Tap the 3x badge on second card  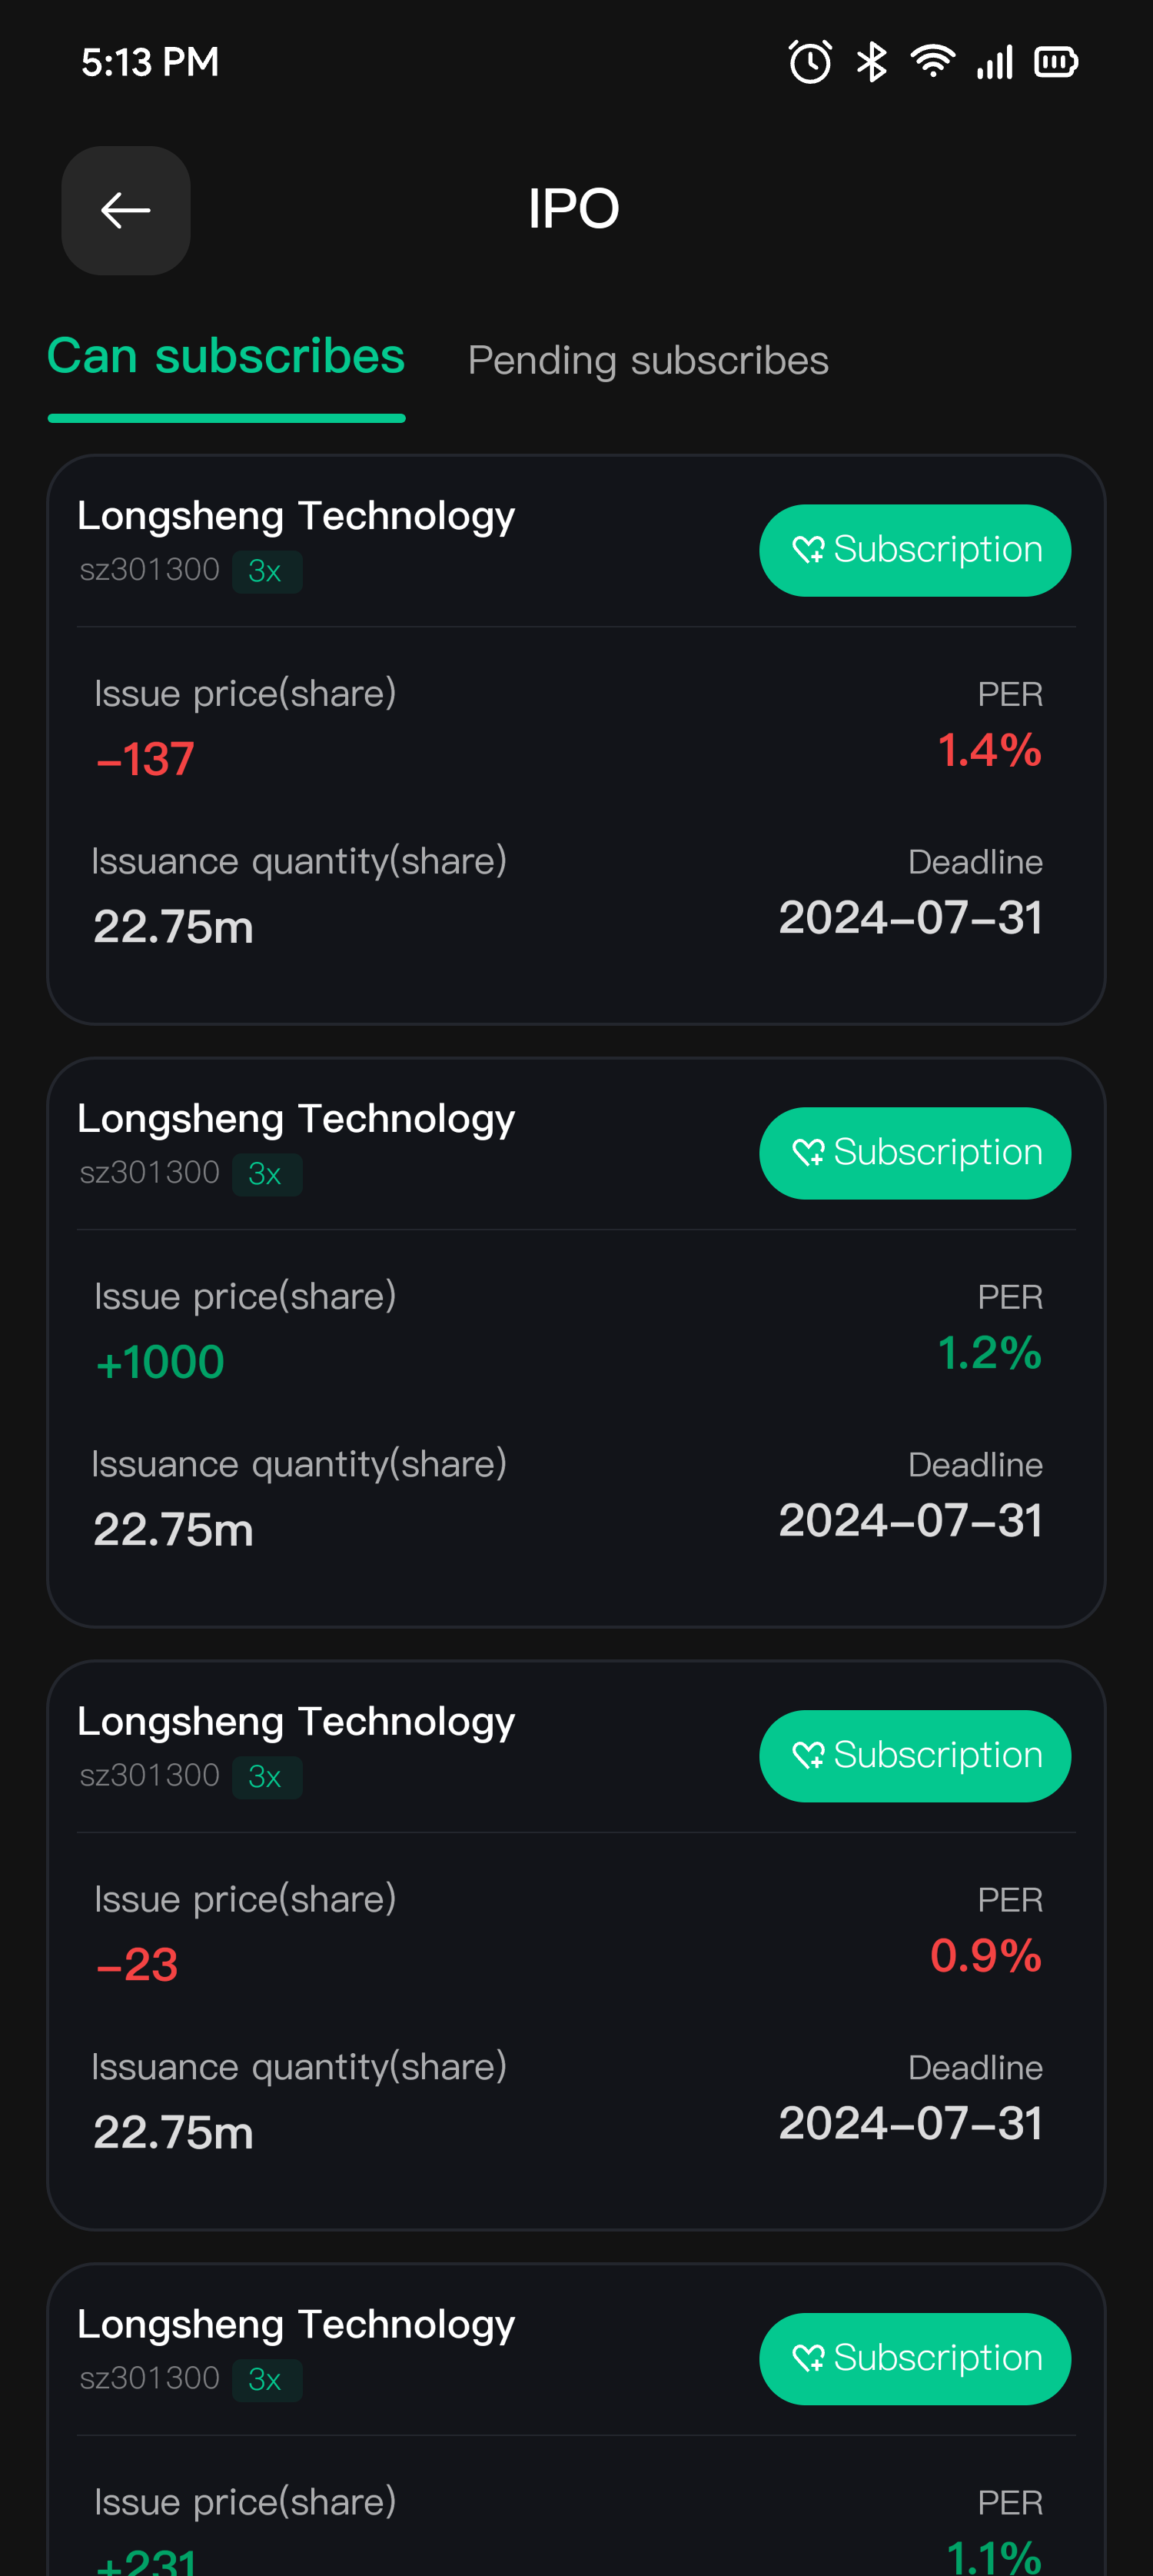coord(266,1174)
